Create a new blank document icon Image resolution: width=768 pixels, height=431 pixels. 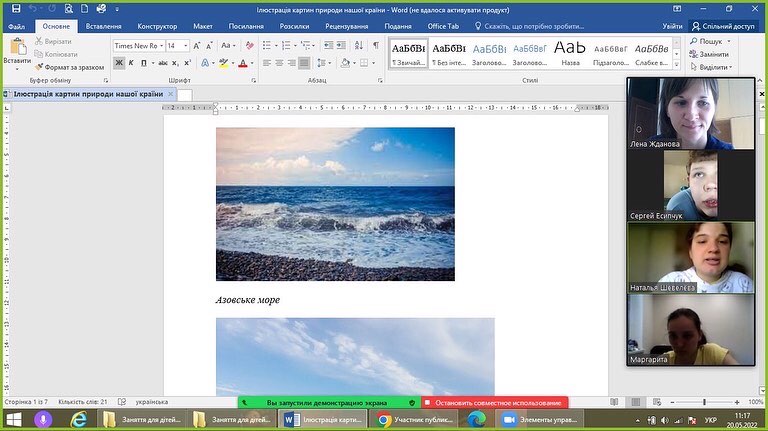click(84, 9)
